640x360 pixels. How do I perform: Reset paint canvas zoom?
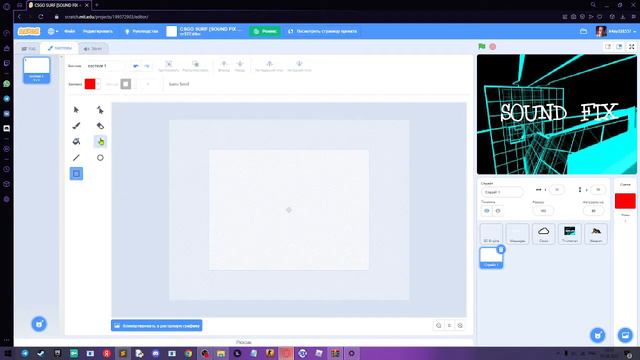(449, 325)
